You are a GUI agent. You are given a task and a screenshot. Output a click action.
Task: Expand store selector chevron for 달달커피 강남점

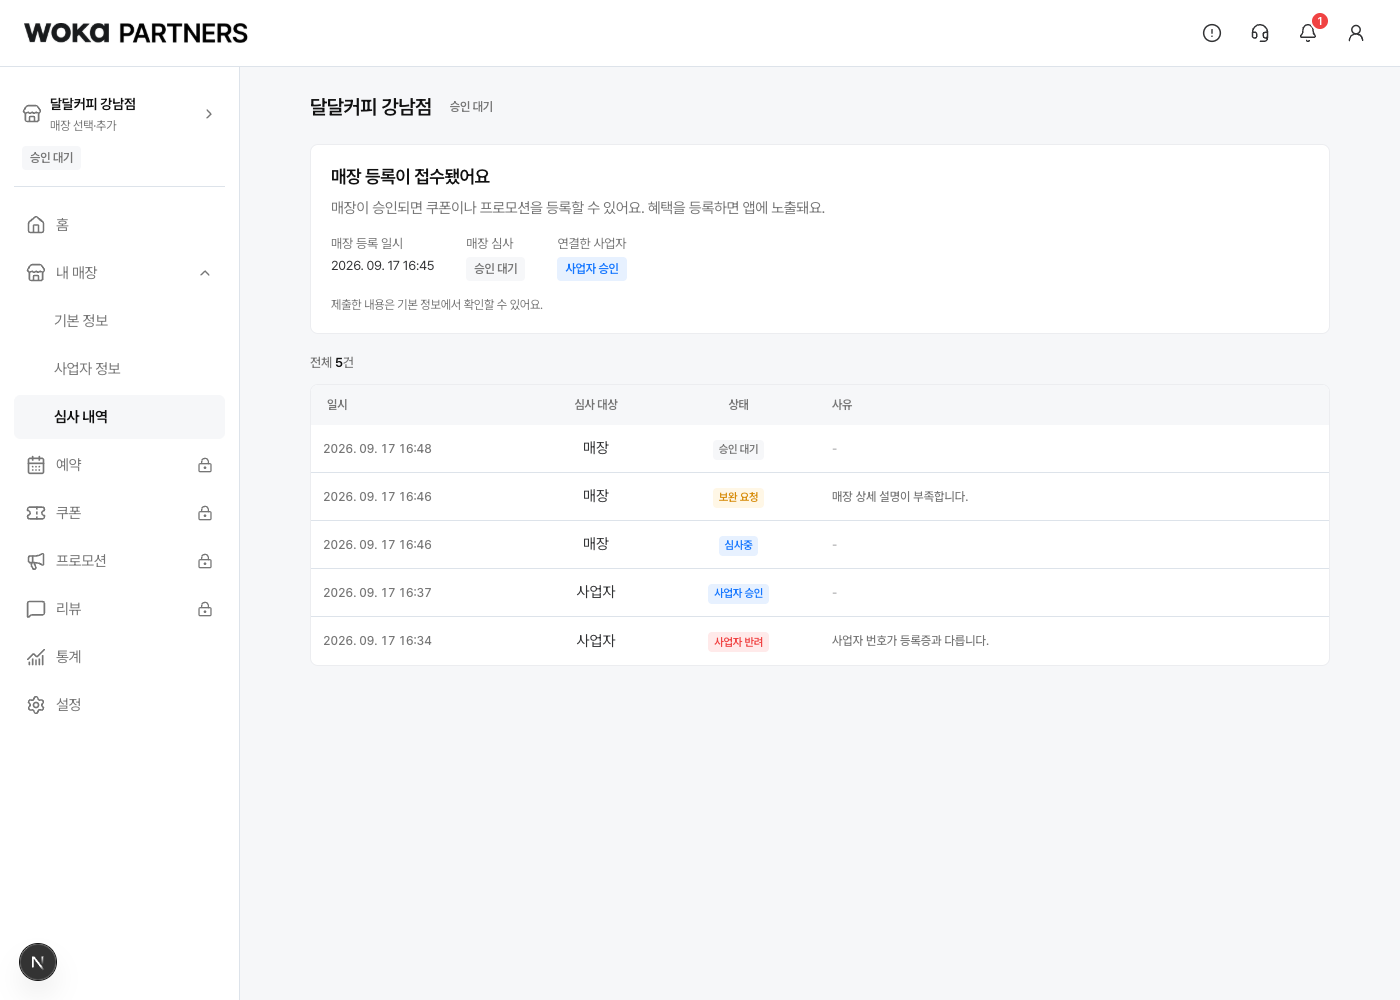209,114
